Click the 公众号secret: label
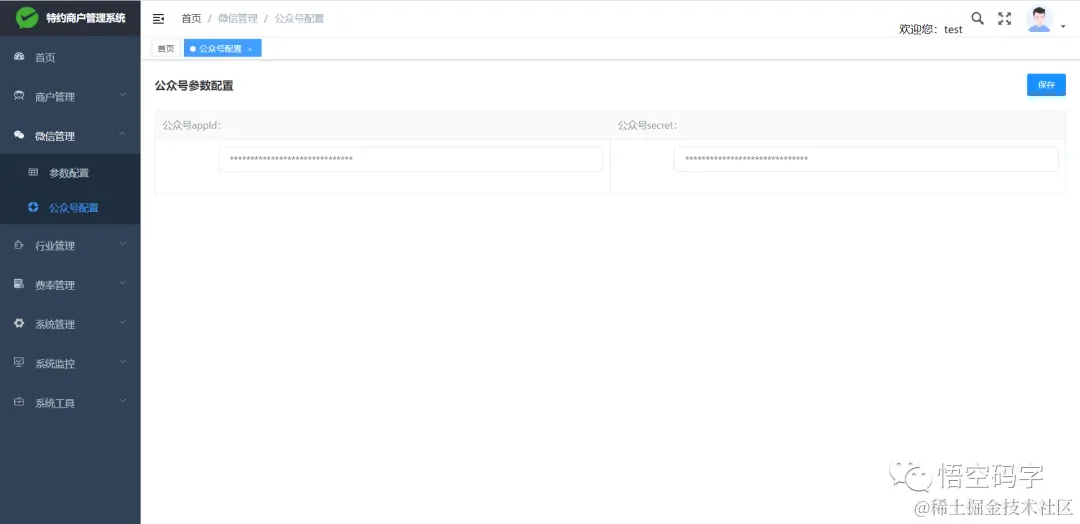 647,125
